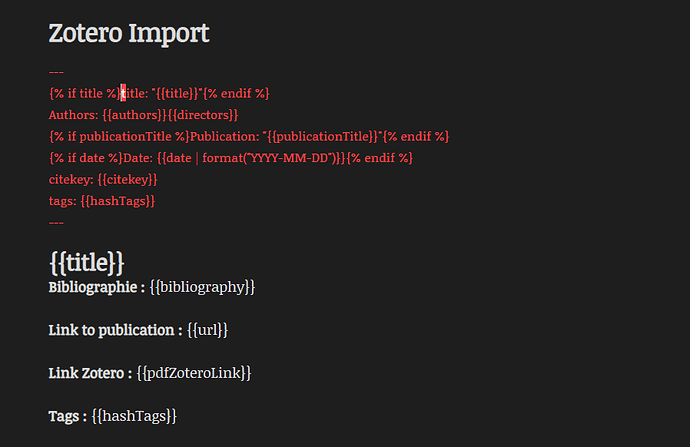Click the red "tags: {{hashTags}}" frontmatter line
Image resolution: width=690 pixels, height=447 pixels.
pos(102,201)
